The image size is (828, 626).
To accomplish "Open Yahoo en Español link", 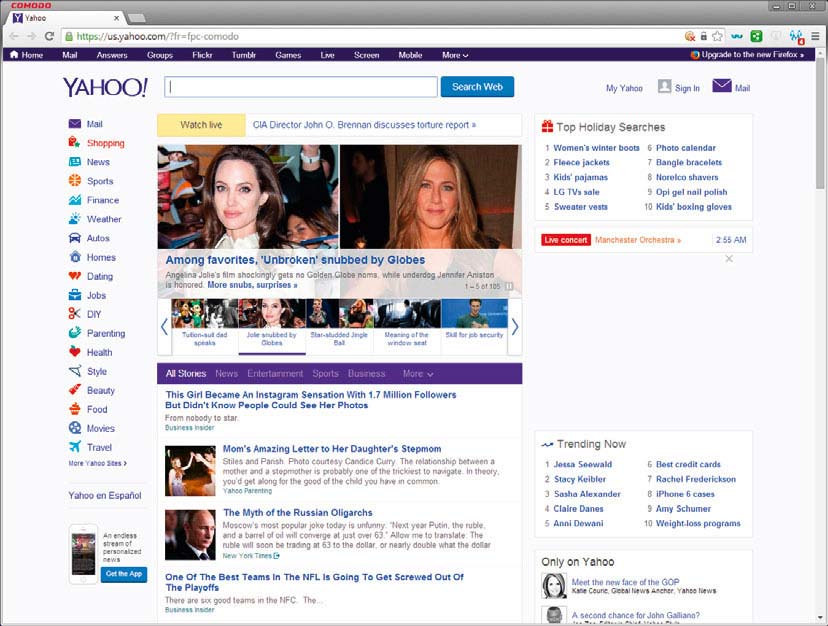I will [x=105, y=496].
